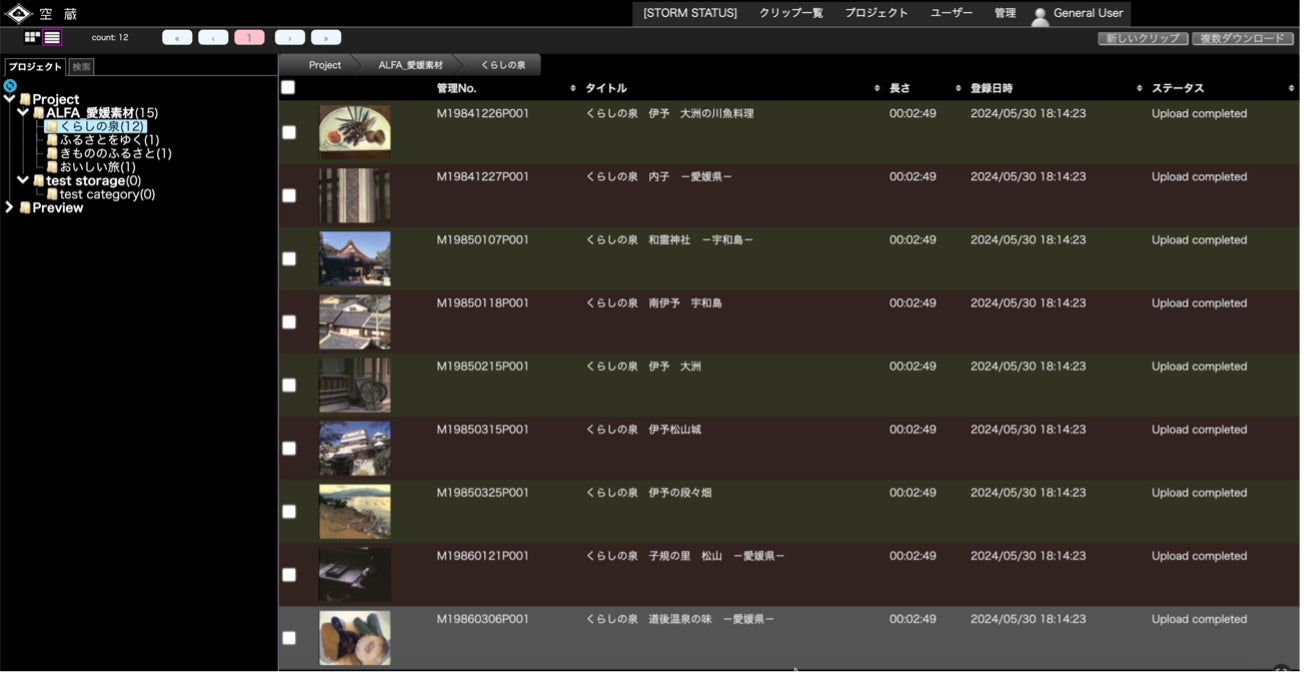Click the 新しいクリップ button
The height and width of the screenshot is (675, 1304).
[x=1143, y=39]
